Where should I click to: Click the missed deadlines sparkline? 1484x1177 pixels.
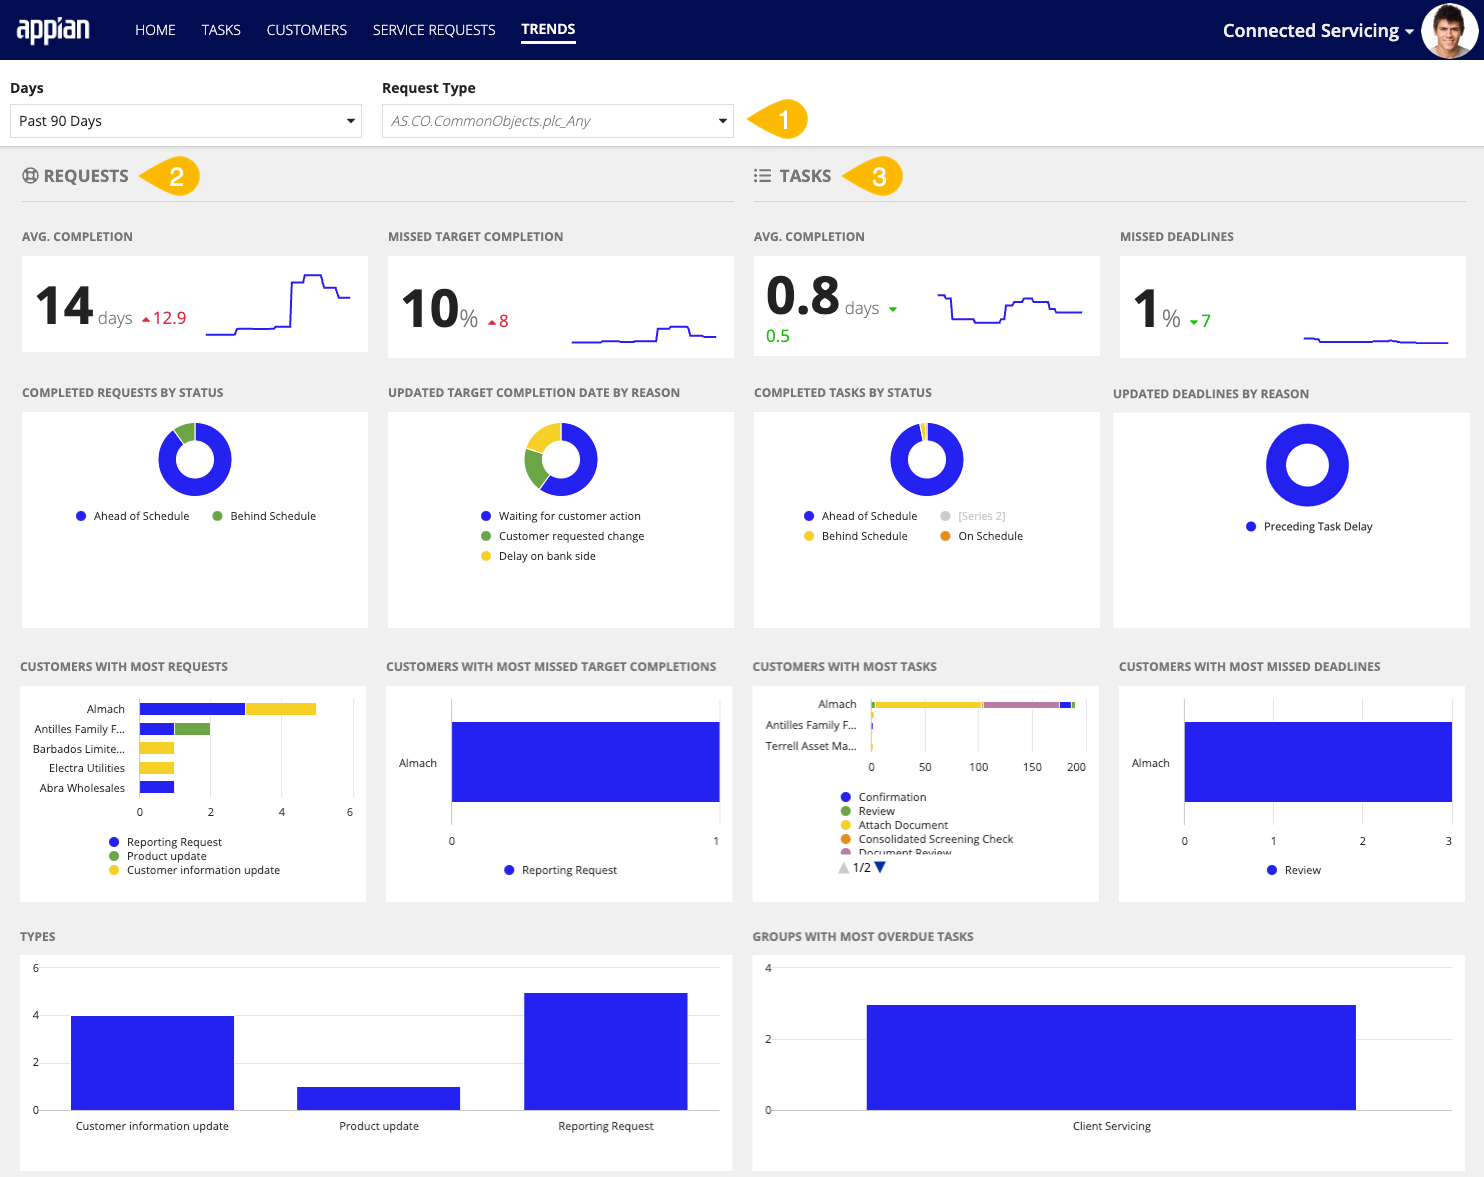tap(1376, 340)
